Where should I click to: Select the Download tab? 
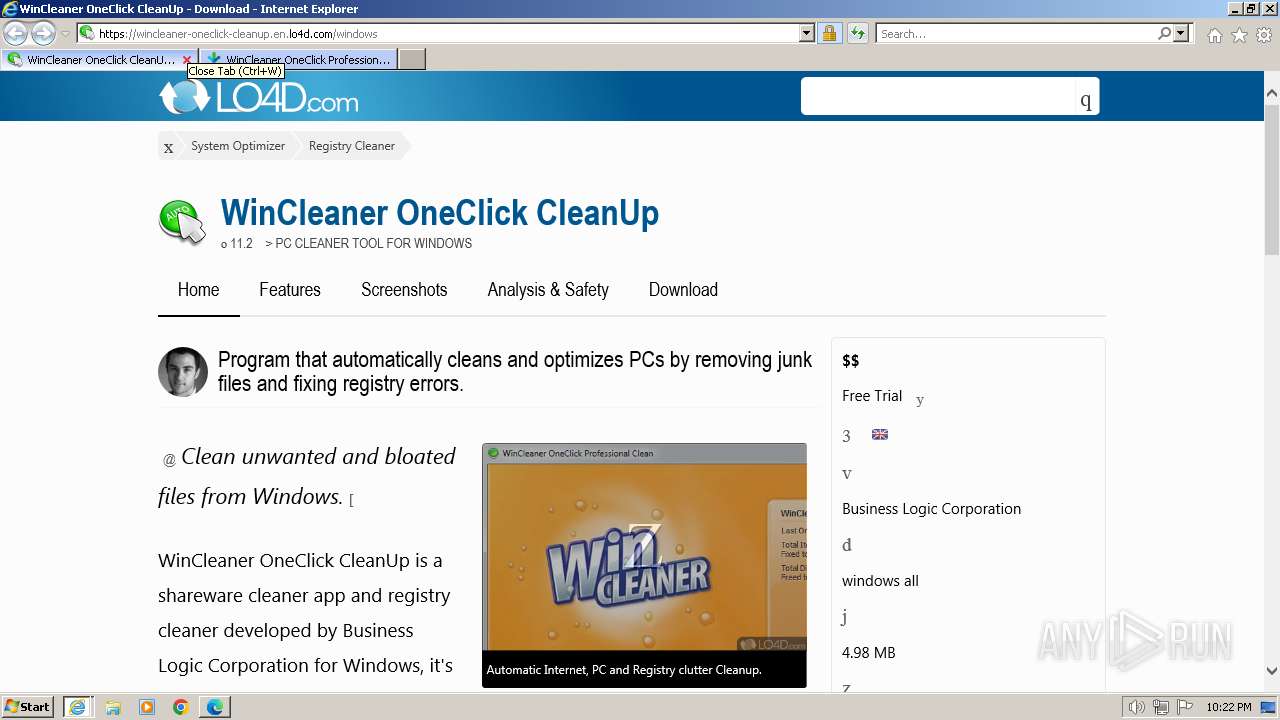pos(683,290)
